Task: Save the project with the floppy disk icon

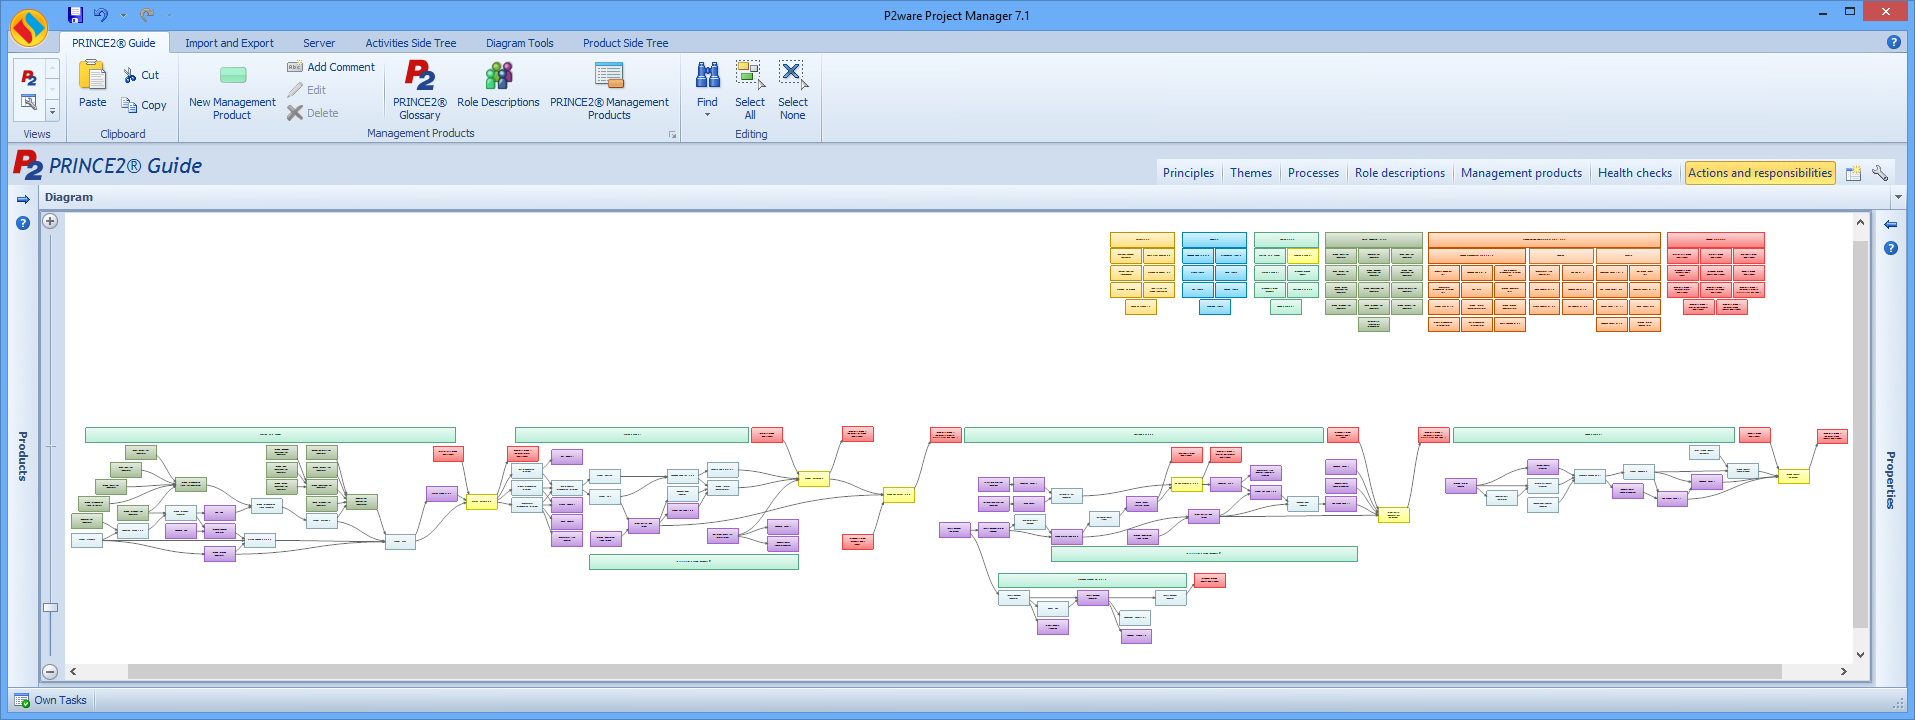Action: [75, 14]
